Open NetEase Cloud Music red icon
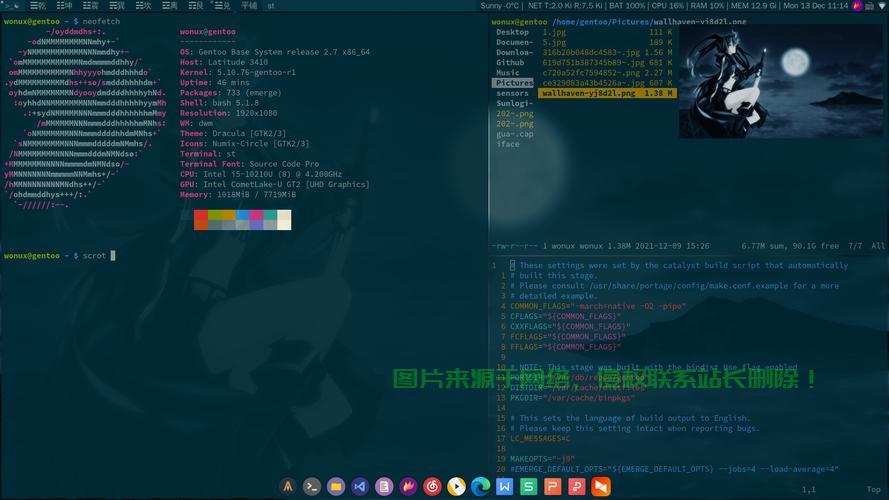Image resolution: width=889 pixels, height=500 pixels. 432,486
